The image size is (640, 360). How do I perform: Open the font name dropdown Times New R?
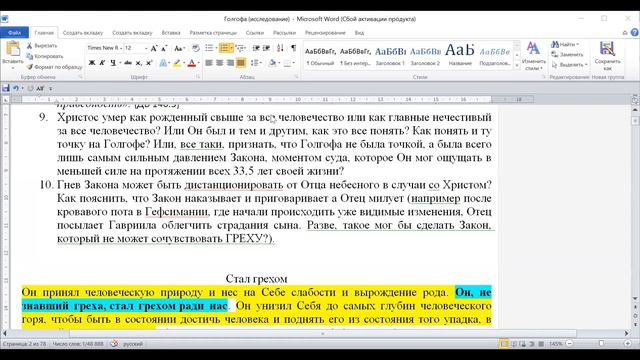click(121, 48)
